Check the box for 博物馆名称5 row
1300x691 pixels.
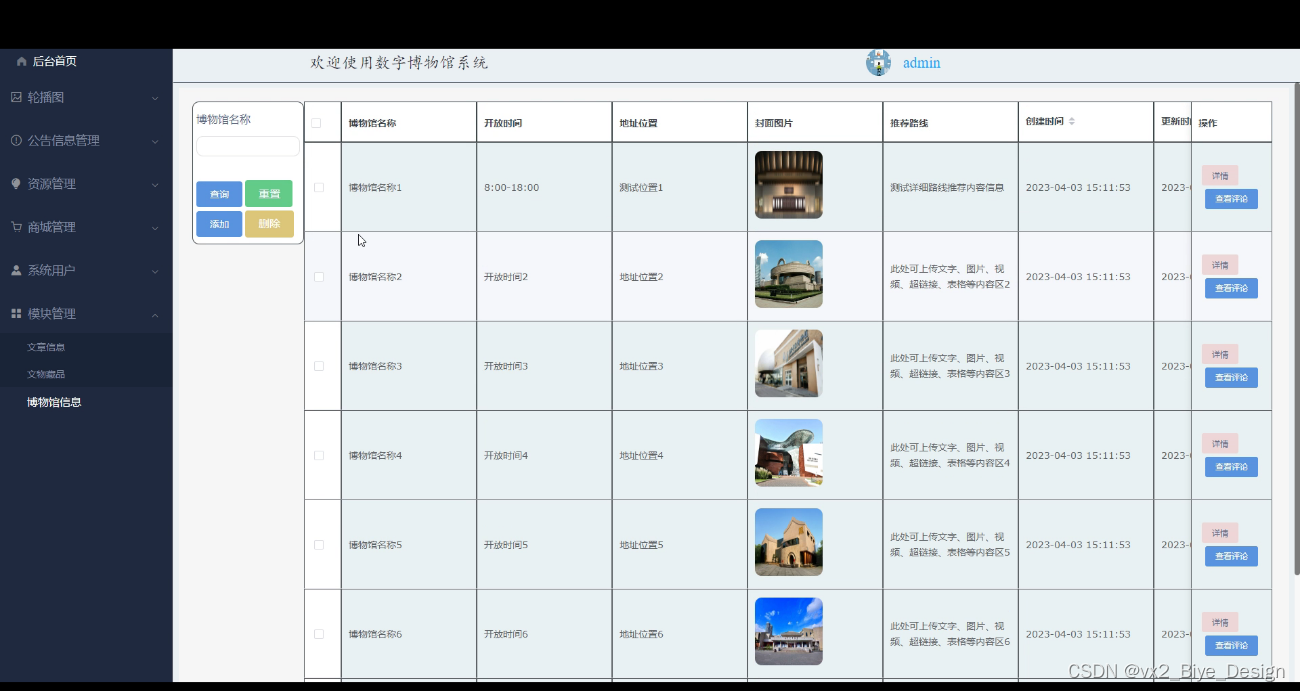(319, 545)
